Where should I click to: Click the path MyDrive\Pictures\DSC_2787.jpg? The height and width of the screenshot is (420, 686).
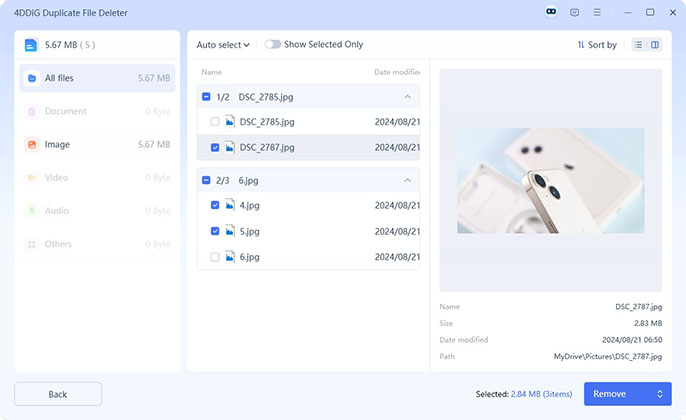coord(608,357)
